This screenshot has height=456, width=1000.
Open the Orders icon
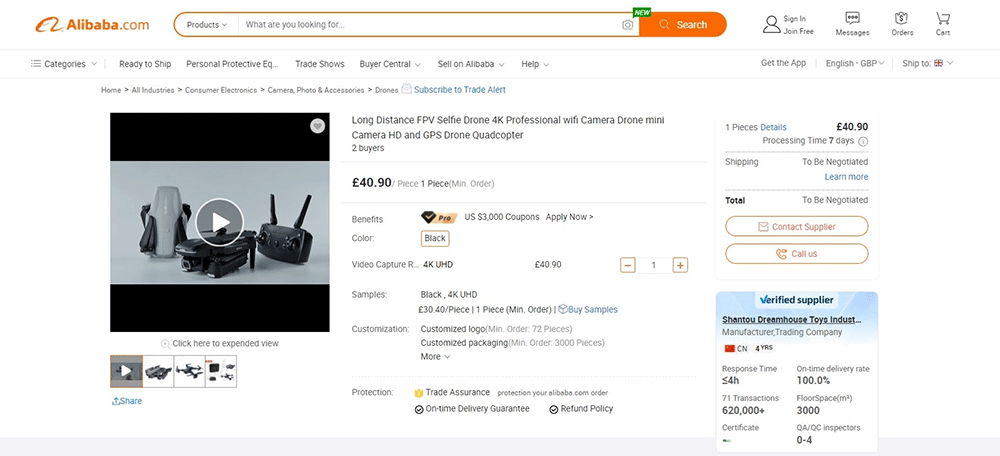(902, 18)
